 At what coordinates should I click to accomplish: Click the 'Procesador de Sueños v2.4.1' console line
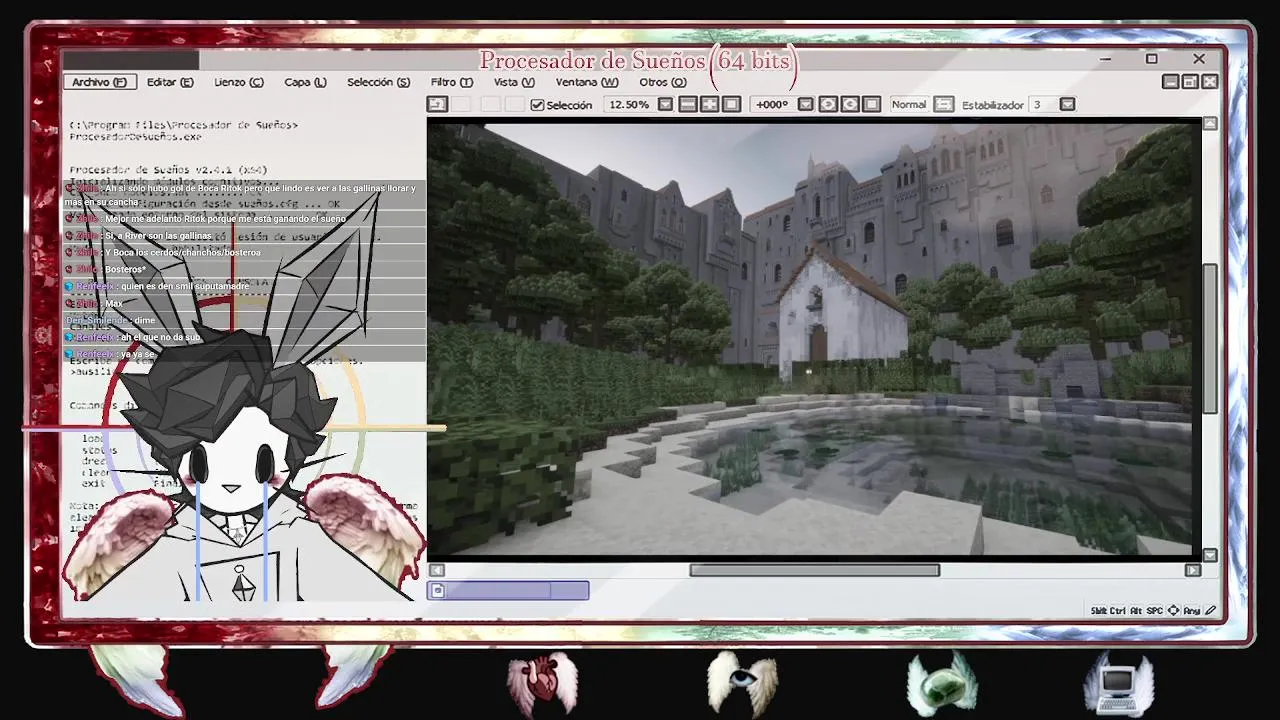click(168, 170)
